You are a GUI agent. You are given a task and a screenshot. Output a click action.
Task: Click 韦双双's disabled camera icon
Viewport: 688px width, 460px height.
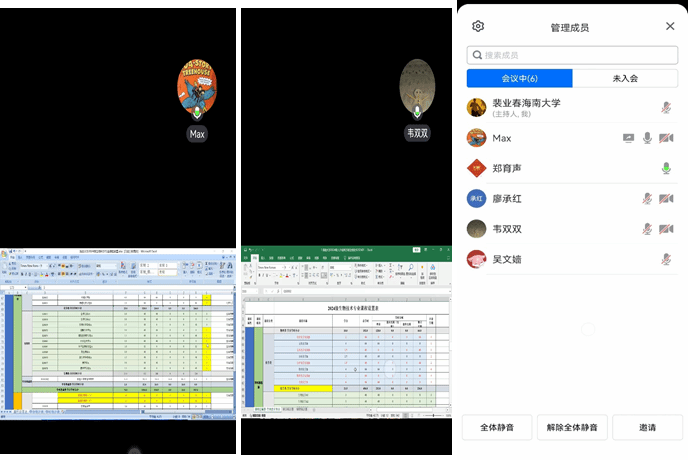click(666, 229)
